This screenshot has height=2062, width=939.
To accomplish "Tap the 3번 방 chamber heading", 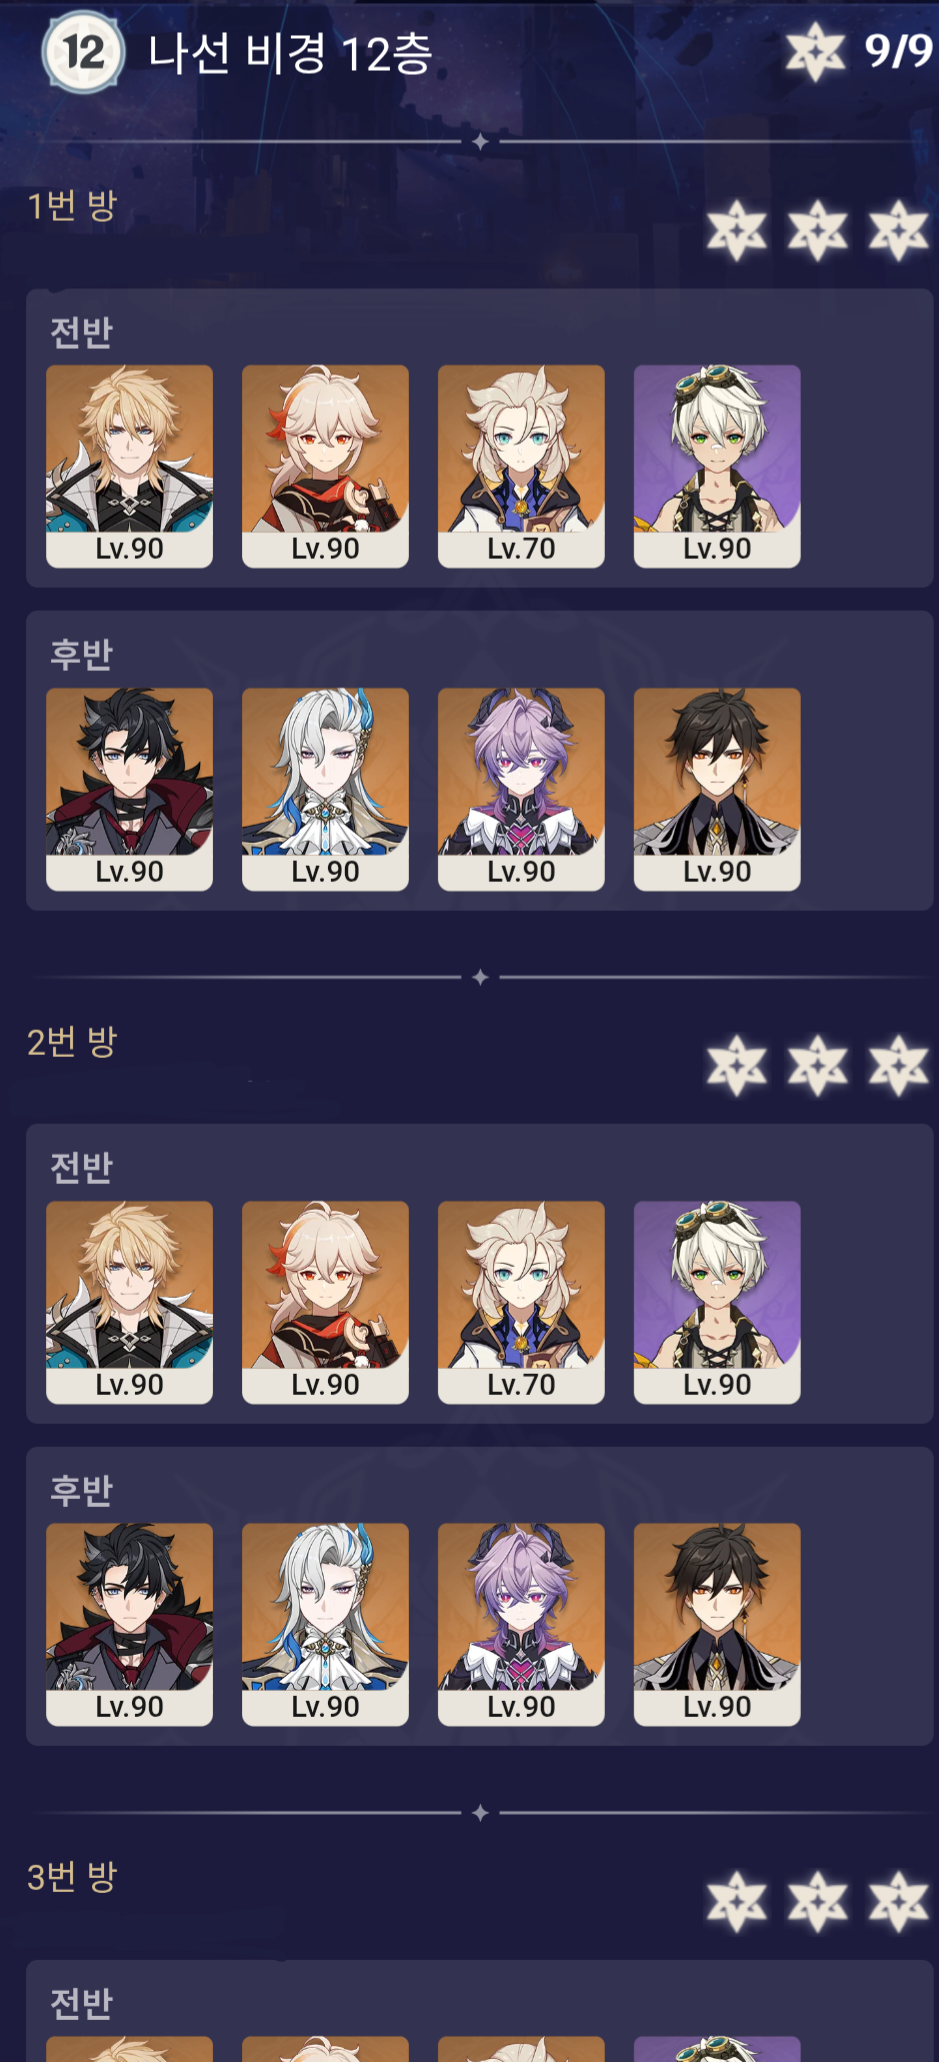I will pos(72,1876).
